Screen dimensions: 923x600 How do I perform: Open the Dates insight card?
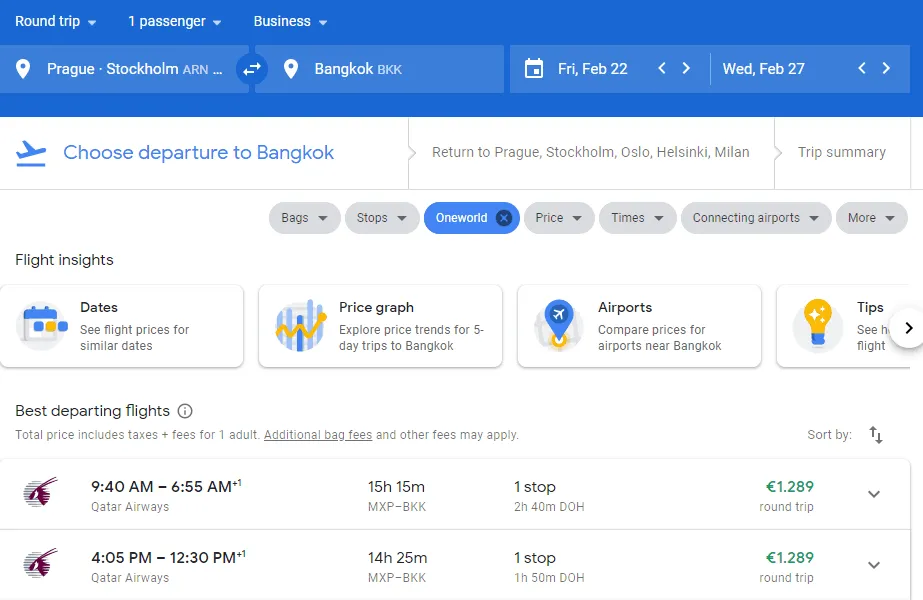click(122, 326)
